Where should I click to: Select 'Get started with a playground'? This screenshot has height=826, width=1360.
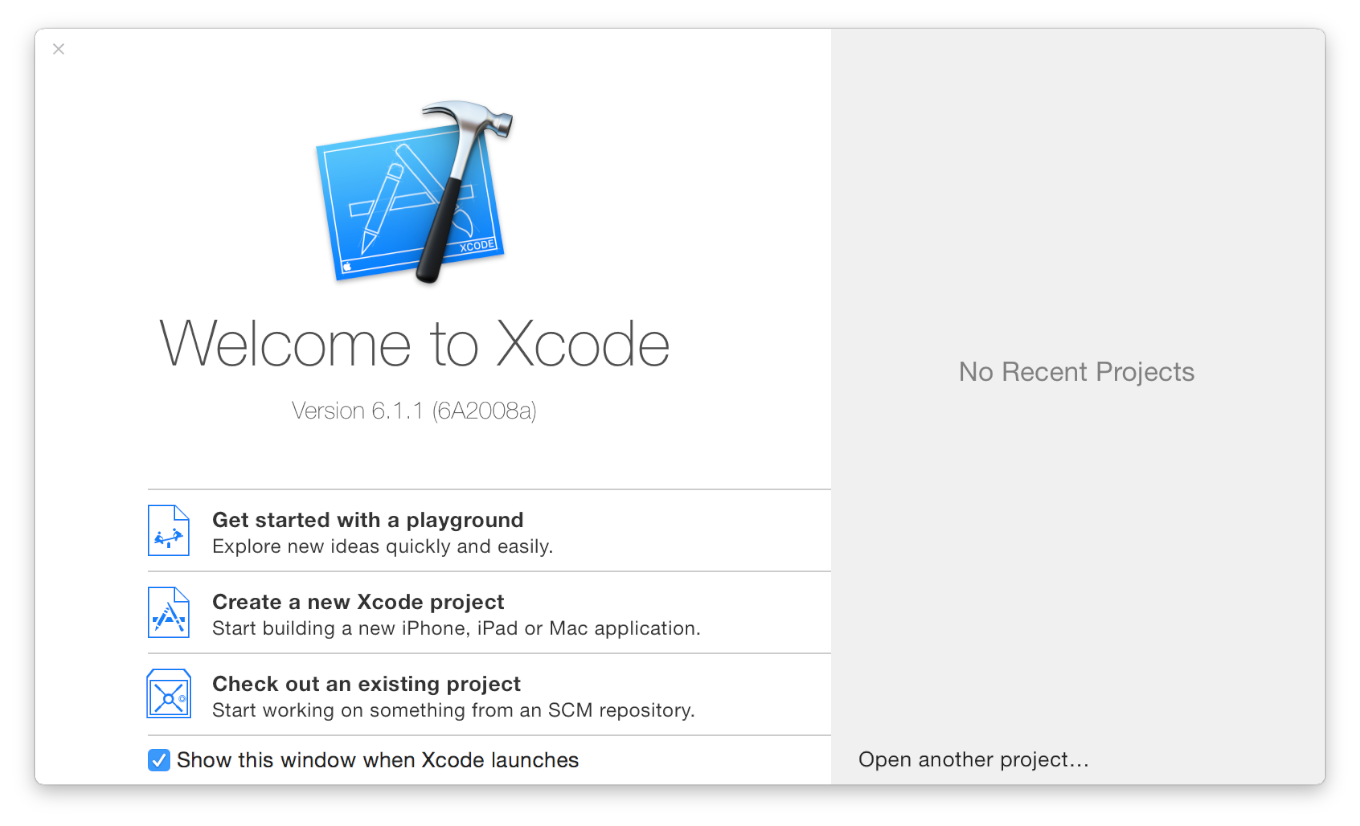point(367,520)
